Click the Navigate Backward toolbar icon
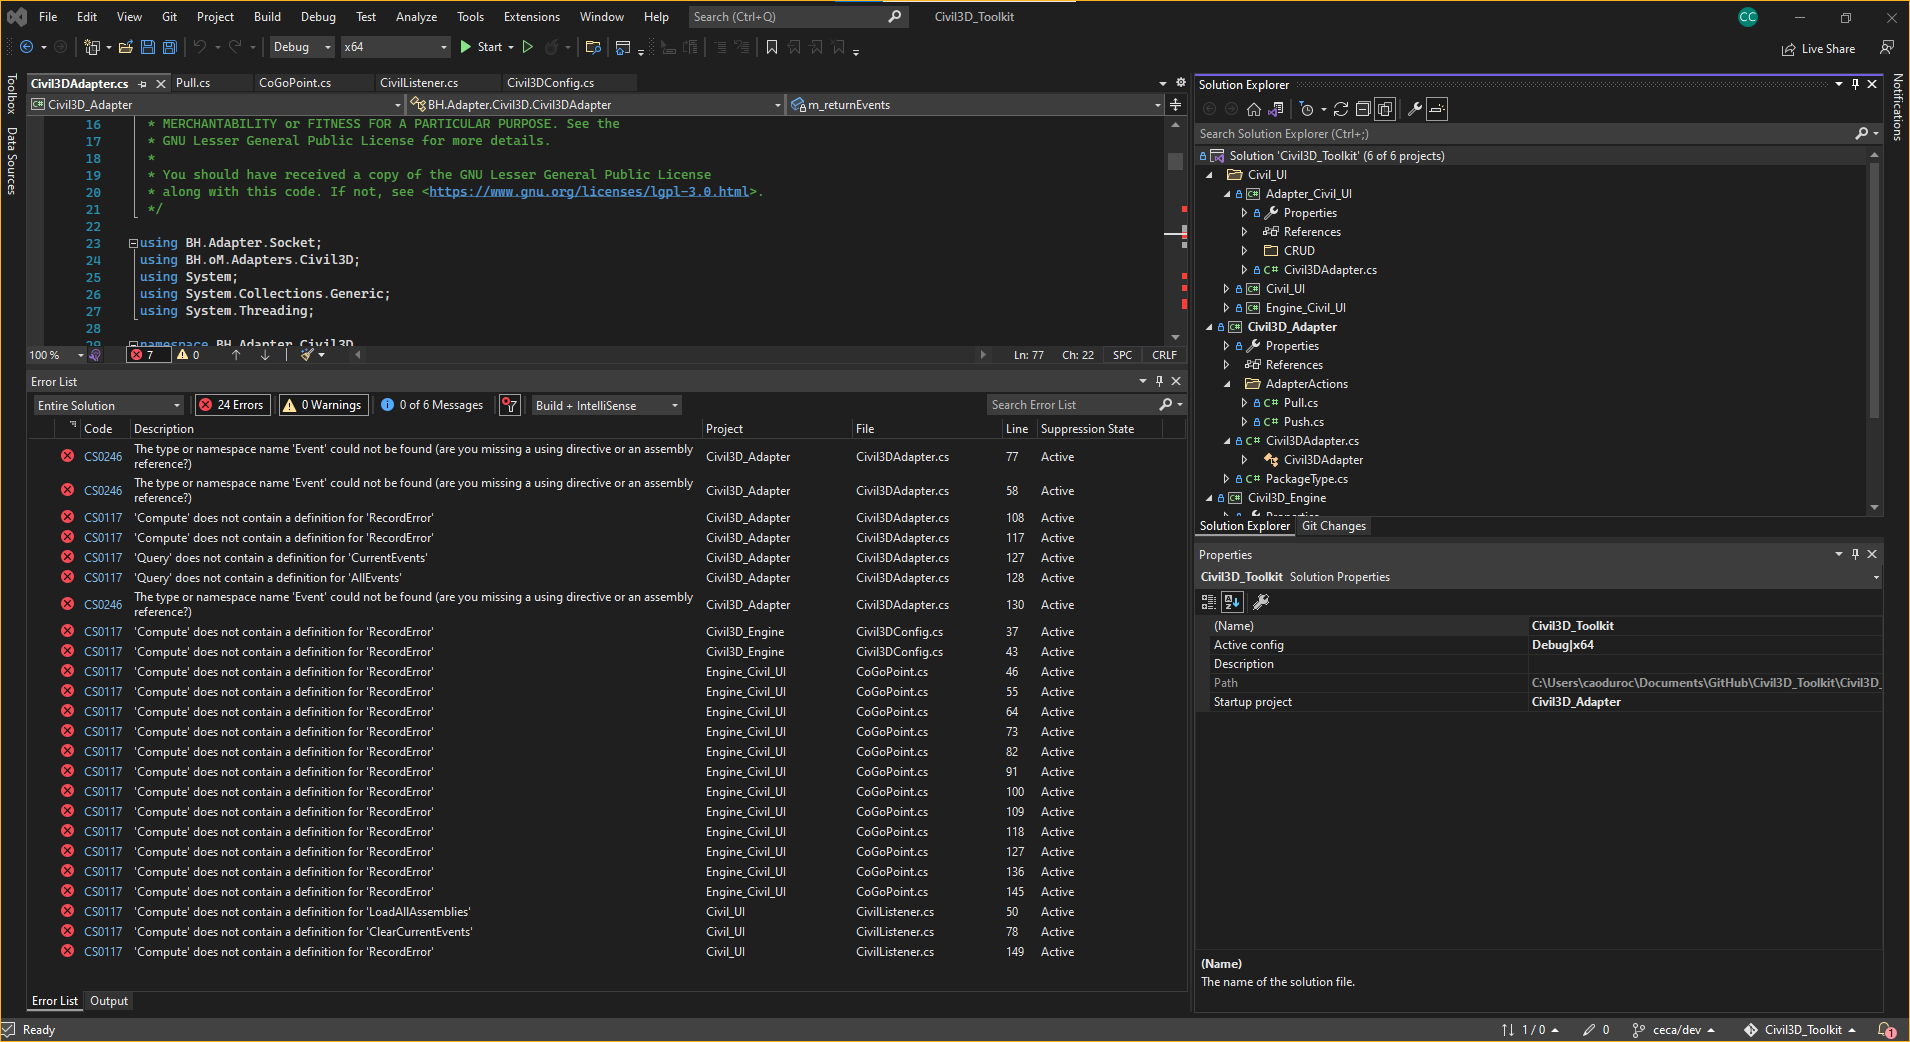Screen dimensions: 1910x1042 26,47
